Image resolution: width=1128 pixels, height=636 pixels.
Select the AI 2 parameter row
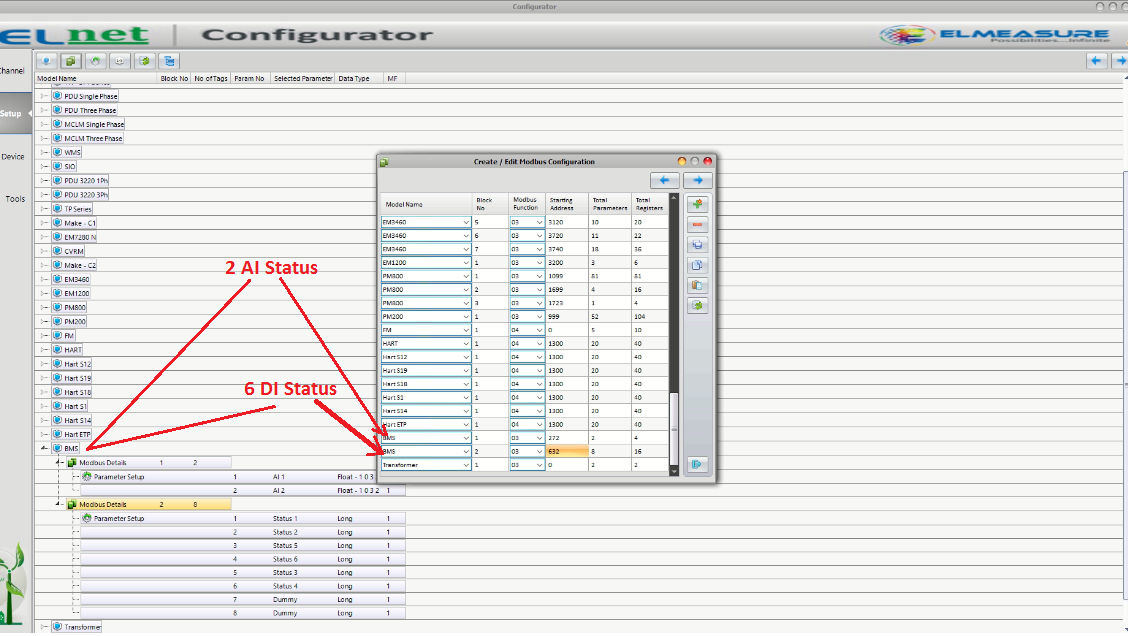(x=243, y=491)
